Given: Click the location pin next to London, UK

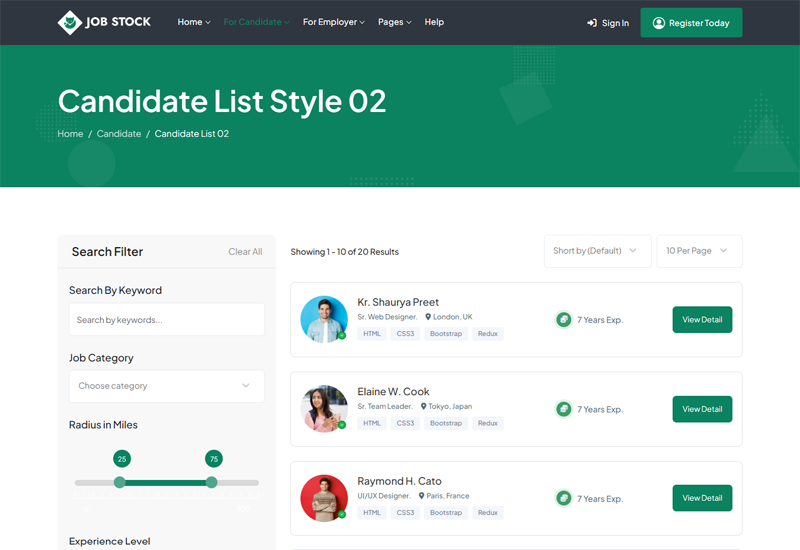Looking at the screenshot, I should point(428,317).
